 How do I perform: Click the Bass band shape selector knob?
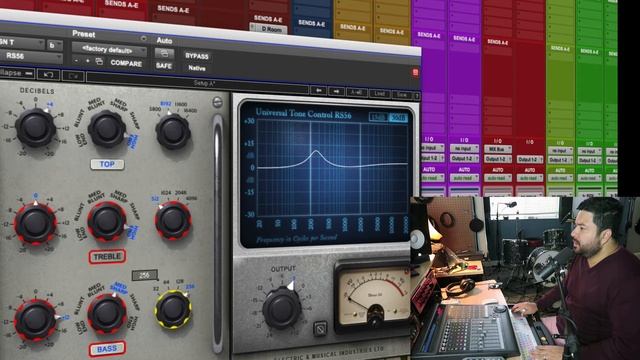[107, 314]
